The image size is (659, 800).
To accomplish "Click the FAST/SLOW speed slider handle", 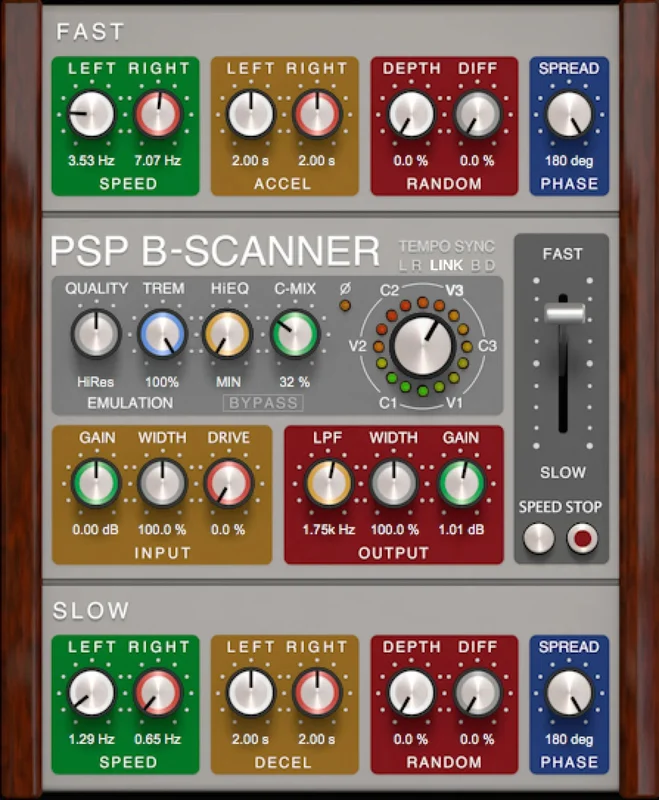I will (564, 313).
